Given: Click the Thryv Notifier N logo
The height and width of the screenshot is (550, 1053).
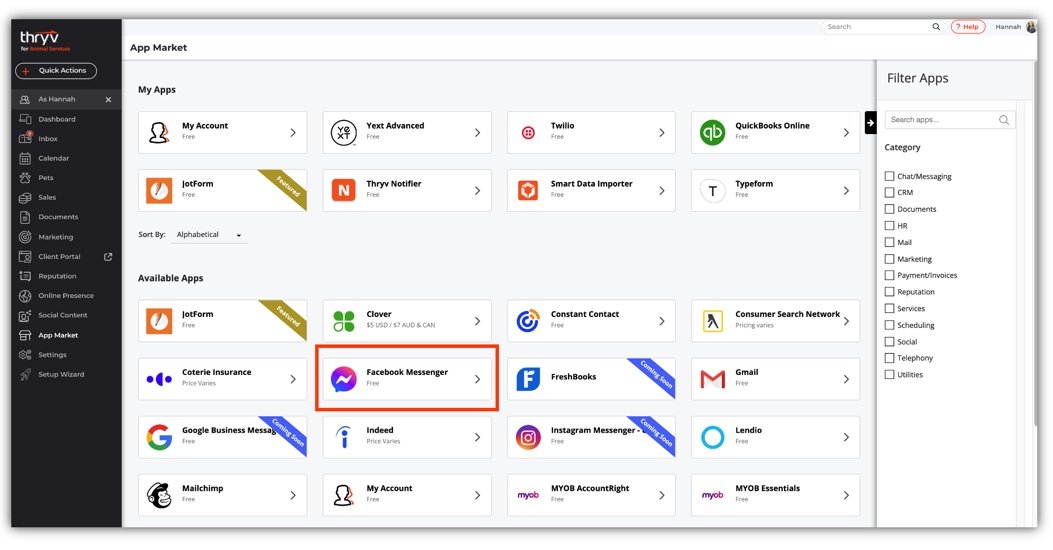Looking at the screenshot, I should pyautogui.click(x=344, y=191).
